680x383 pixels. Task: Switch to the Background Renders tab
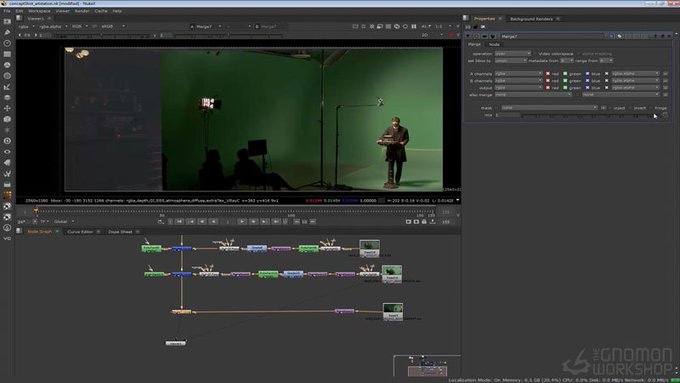pyautogui.click(x=531, y=19)
